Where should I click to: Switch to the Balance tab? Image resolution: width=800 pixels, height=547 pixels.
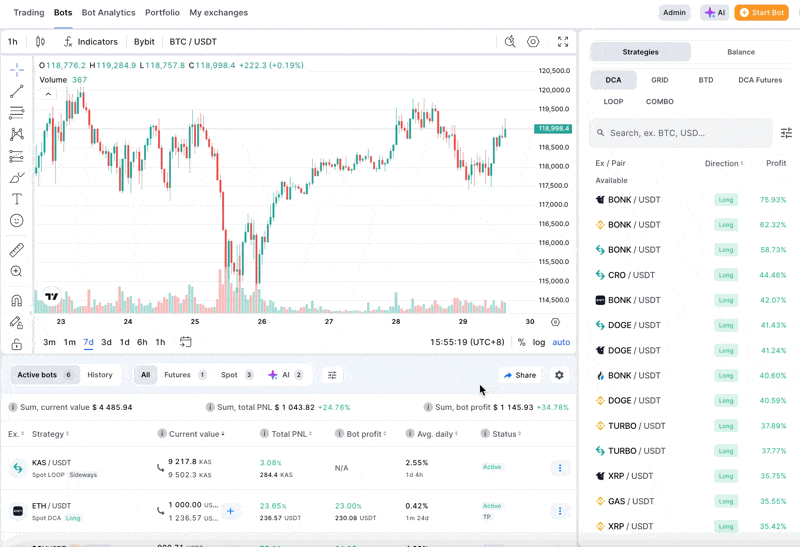(x=741, y=52)
